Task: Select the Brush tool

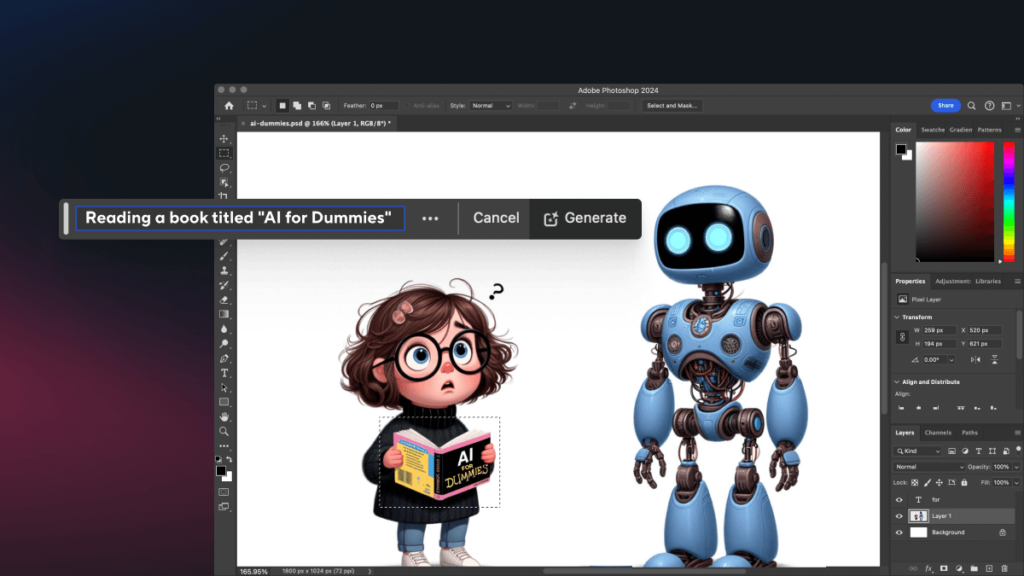Action: click(224, 256)
